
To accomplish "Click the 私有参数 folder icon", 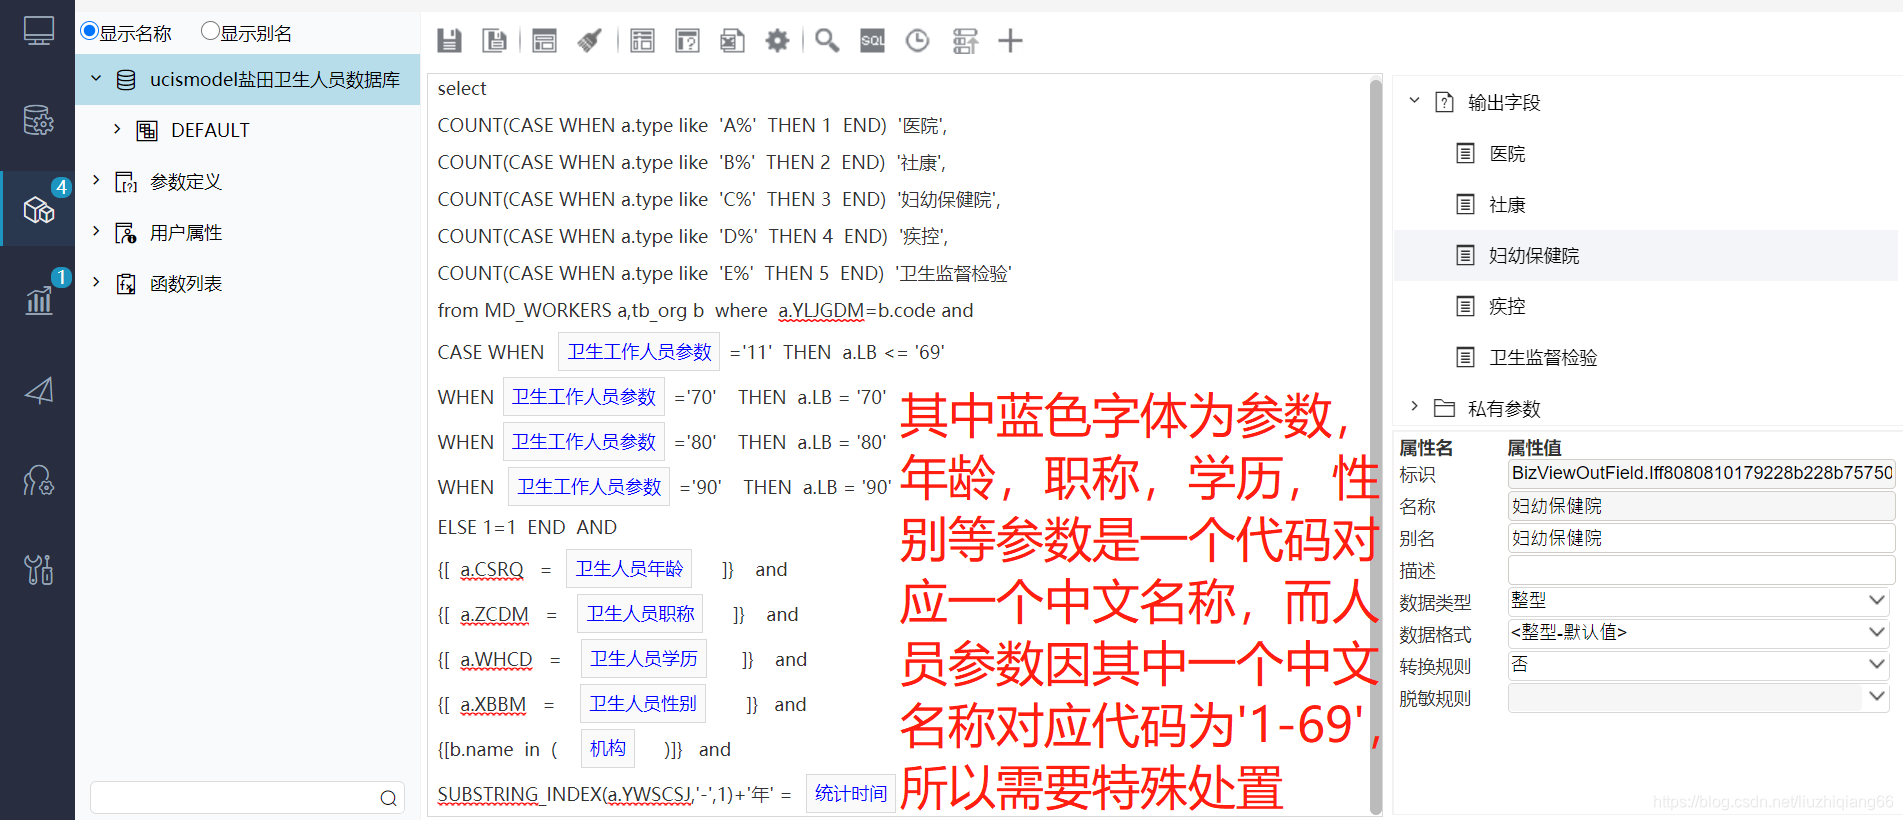I will pos(1444,408).
